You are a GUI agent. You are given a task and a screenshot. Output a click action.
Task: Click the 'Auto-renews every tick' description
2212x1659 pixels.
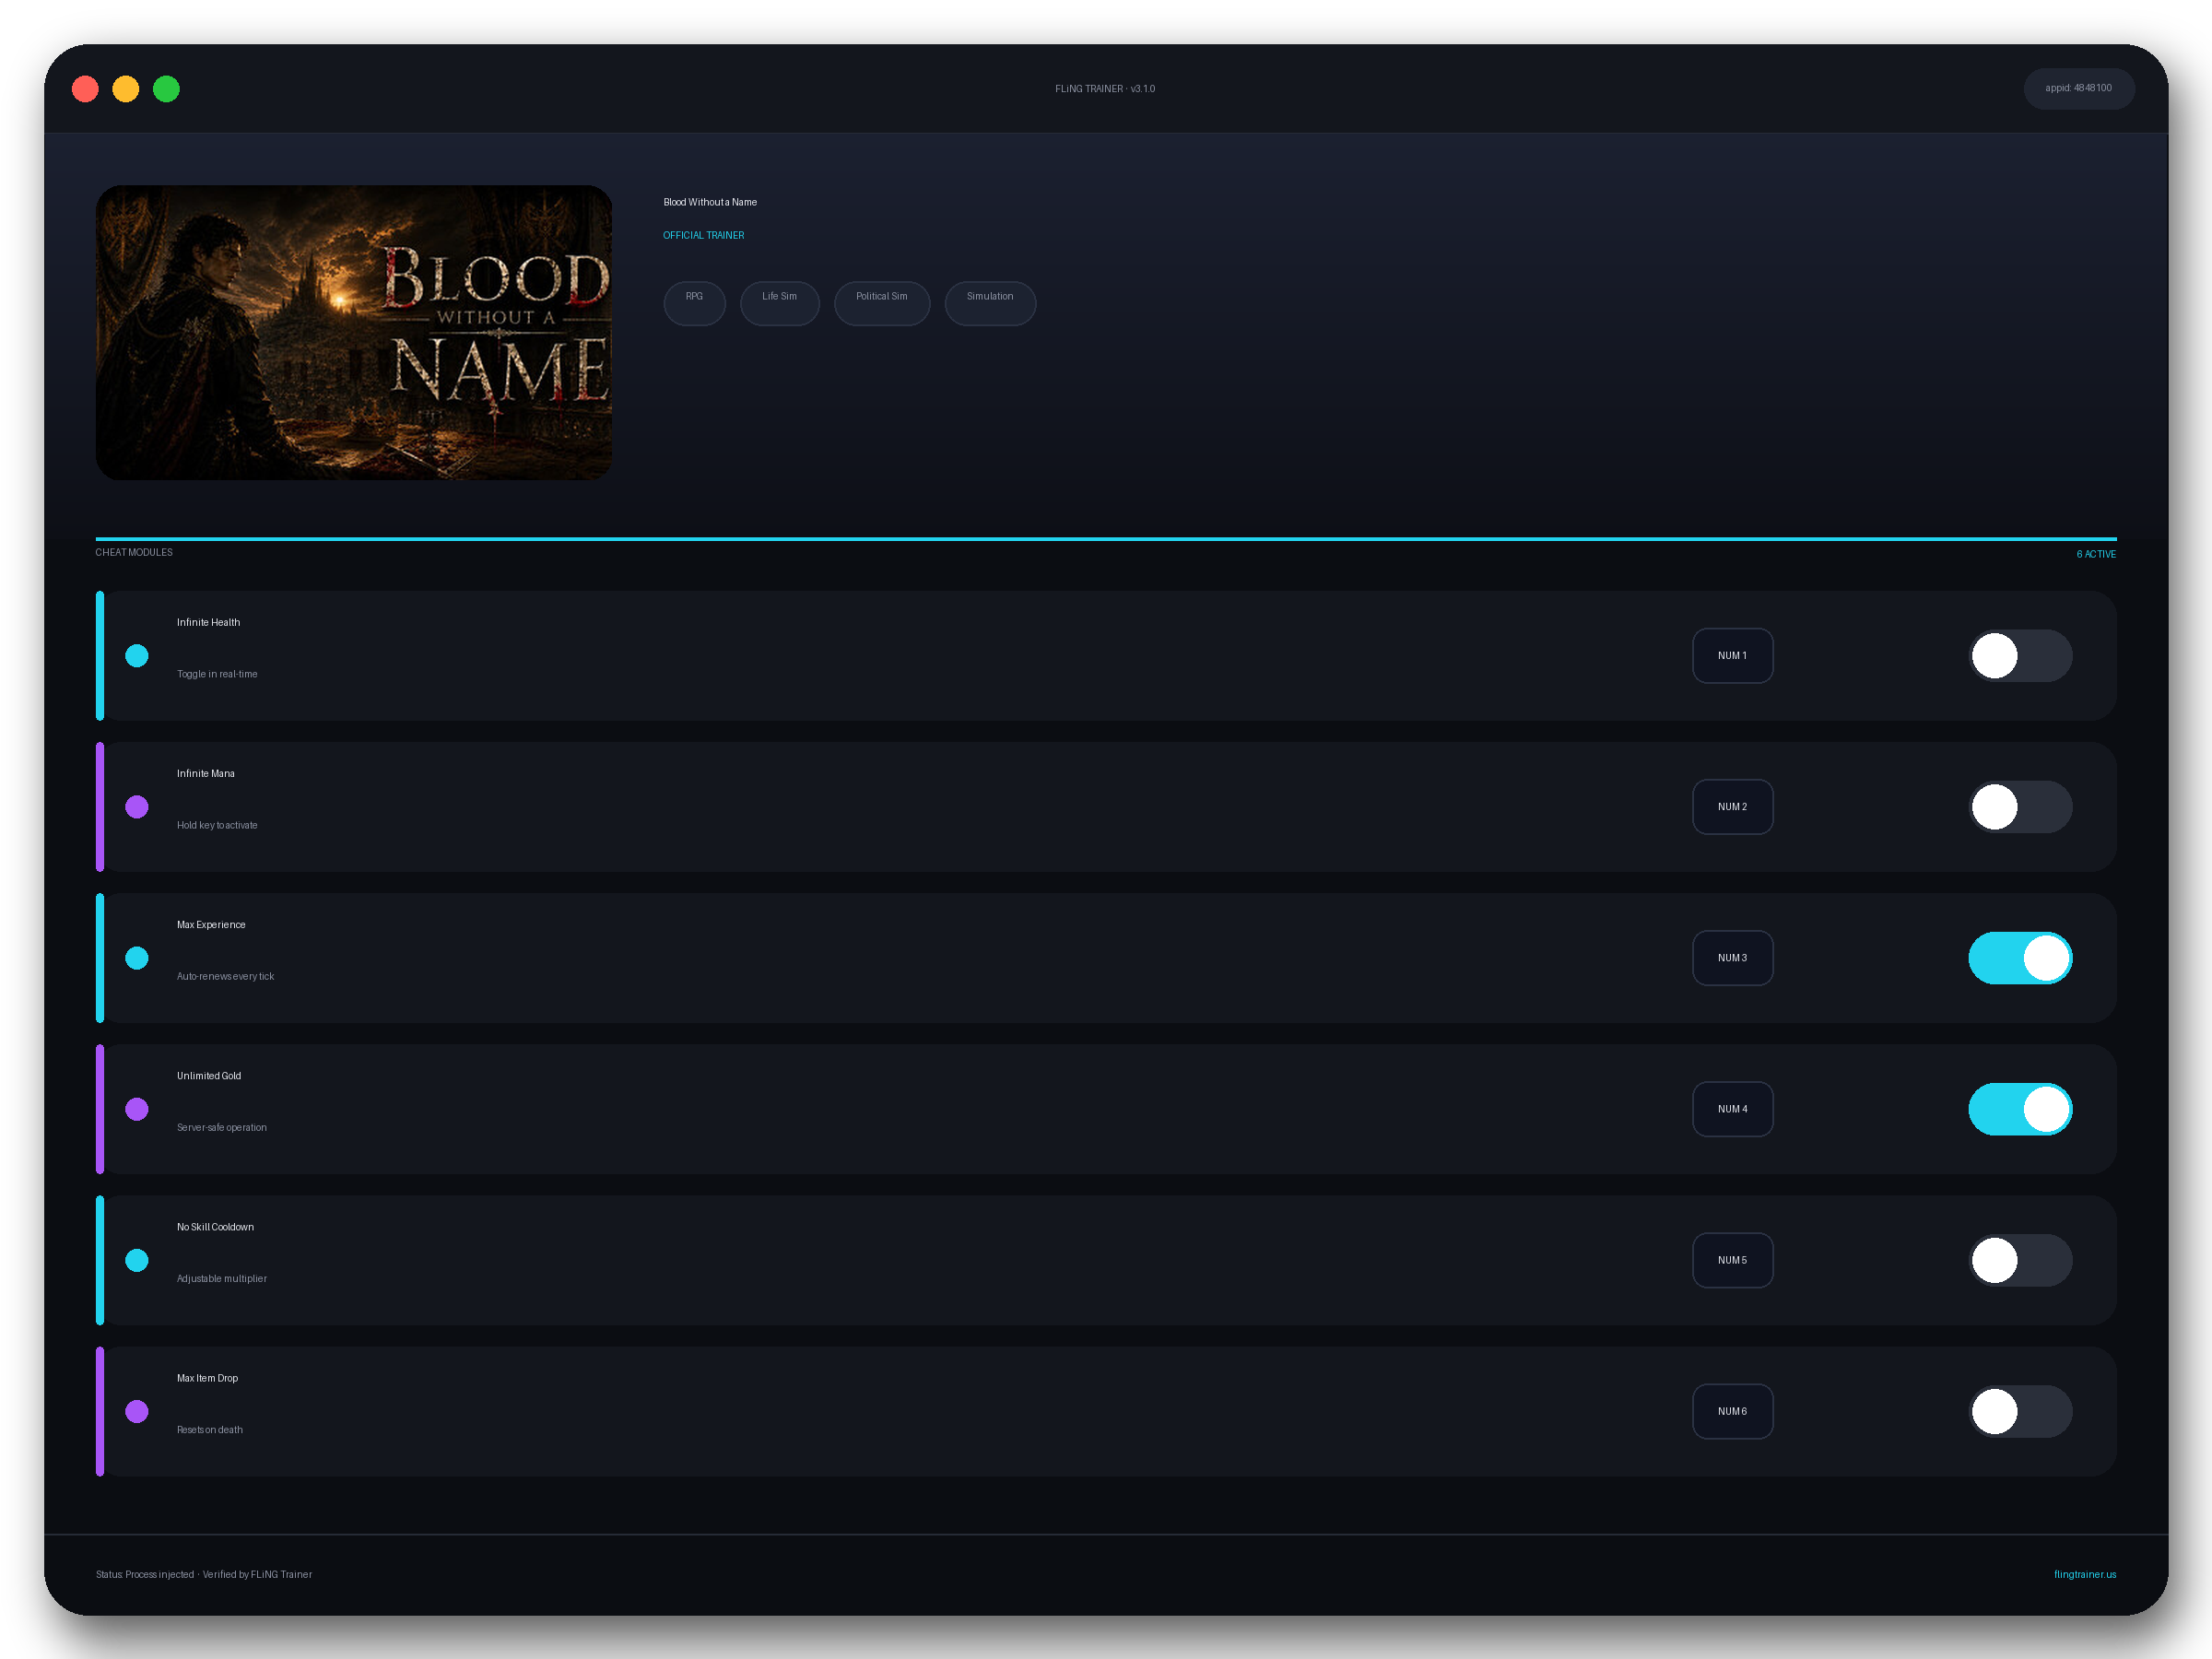point(225,977)
